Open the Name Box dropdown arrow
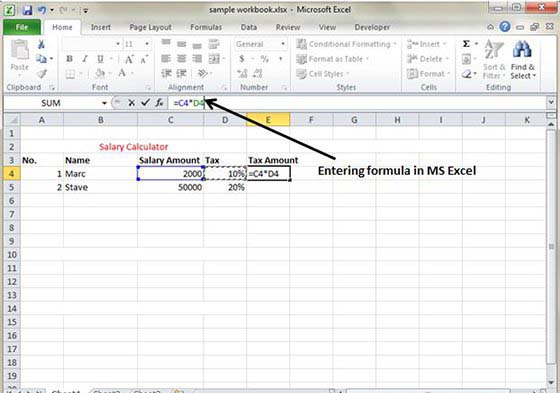This screenshot has width=560, height=393. click(104, 103)
